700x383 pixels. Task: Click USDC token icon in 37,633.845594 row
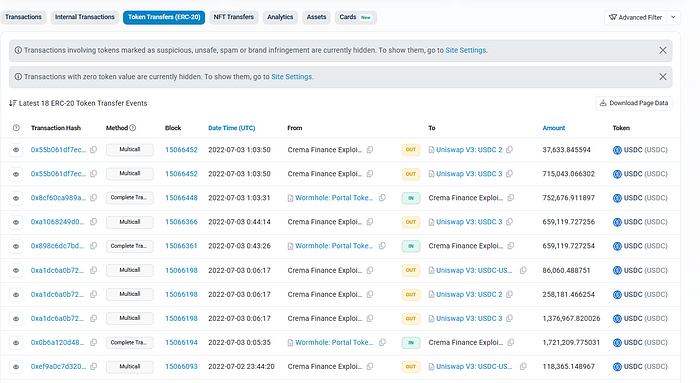click(x=617, y=150)
